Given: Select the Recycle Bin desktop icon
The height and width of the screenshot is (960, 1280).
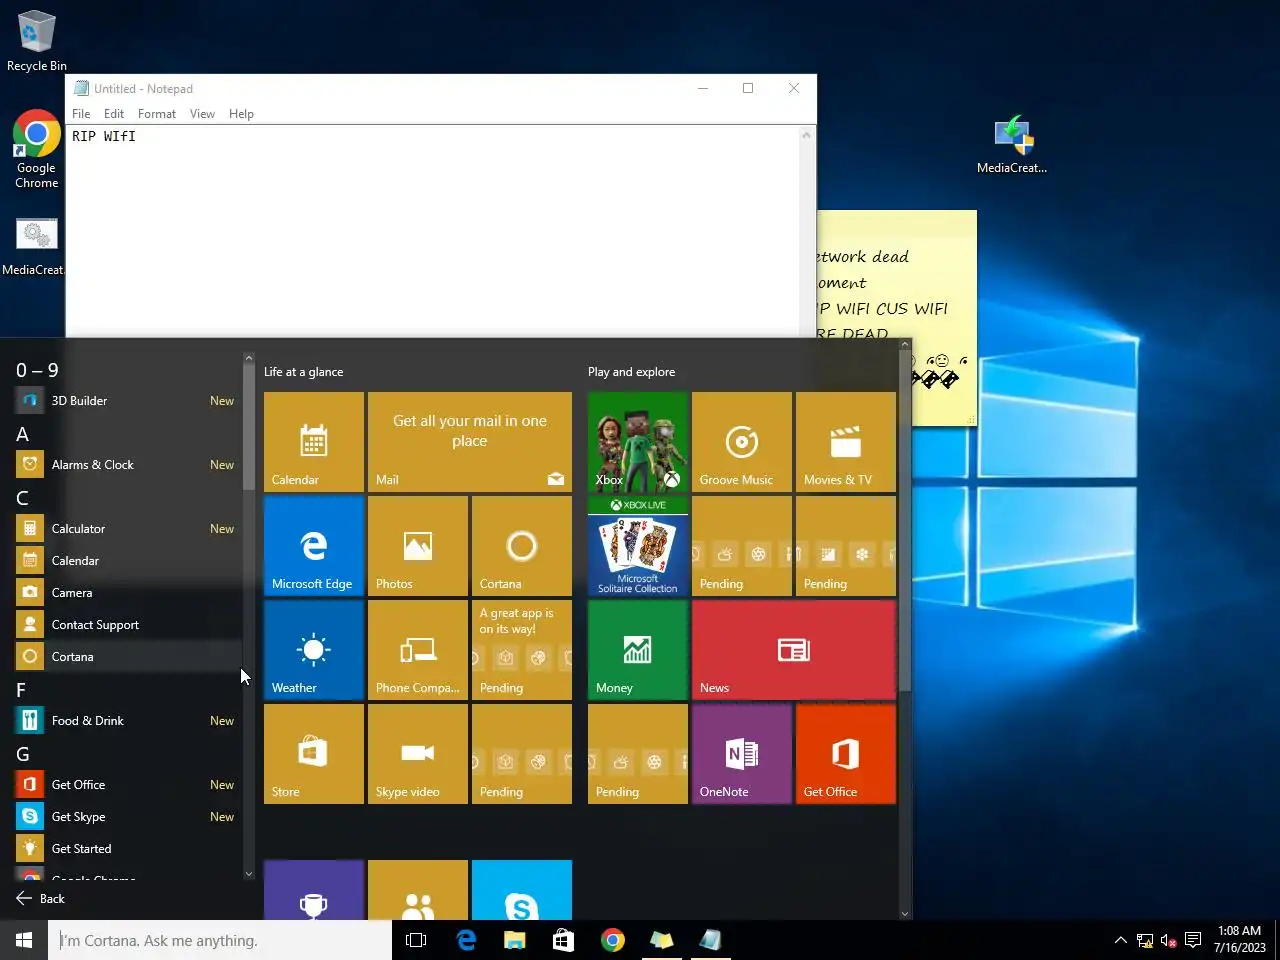Looking at the screenshot, I should [36, 41].
